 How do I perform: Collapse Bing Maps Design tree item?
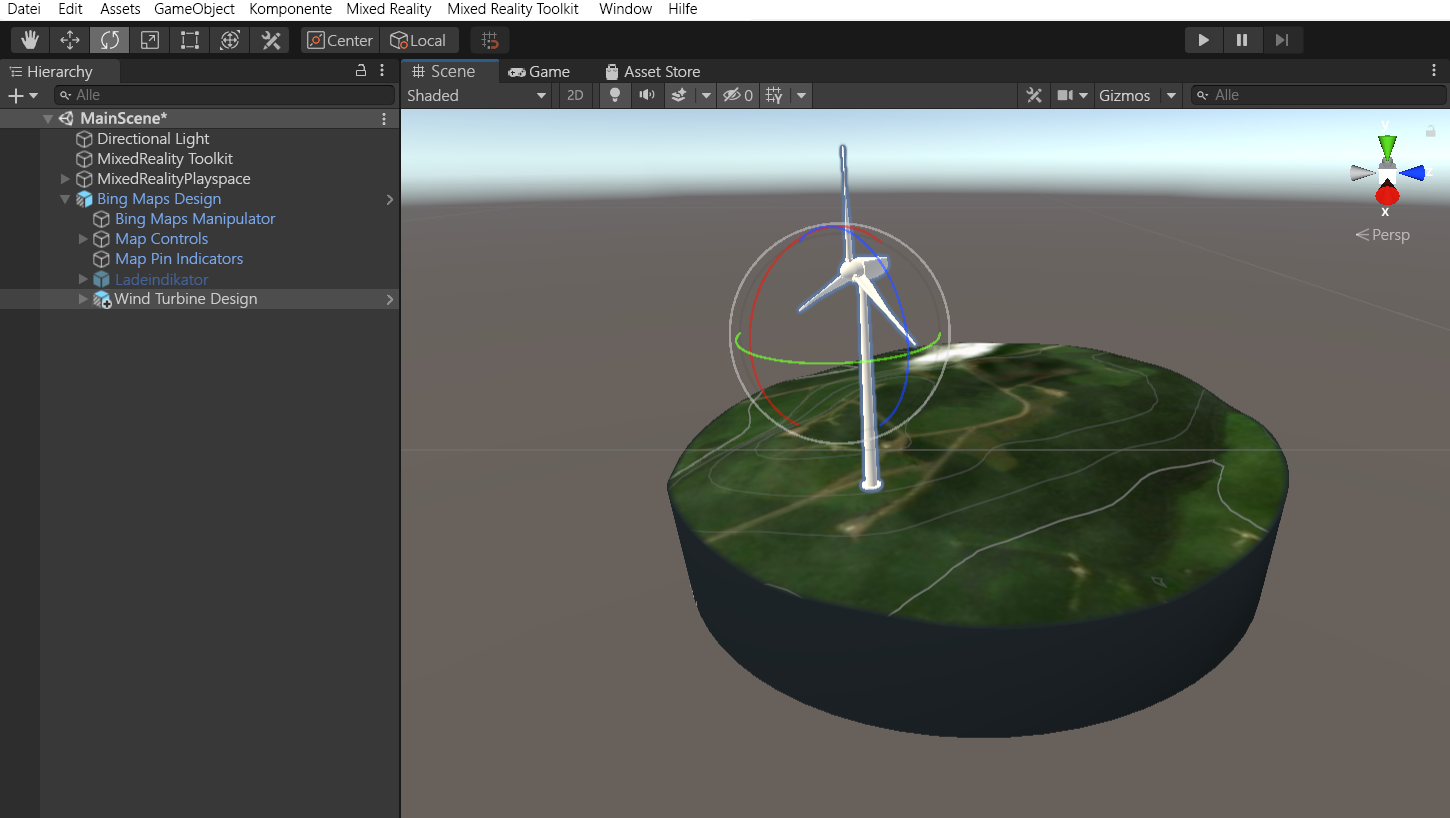pyautogui.click(x=65, y=199)
